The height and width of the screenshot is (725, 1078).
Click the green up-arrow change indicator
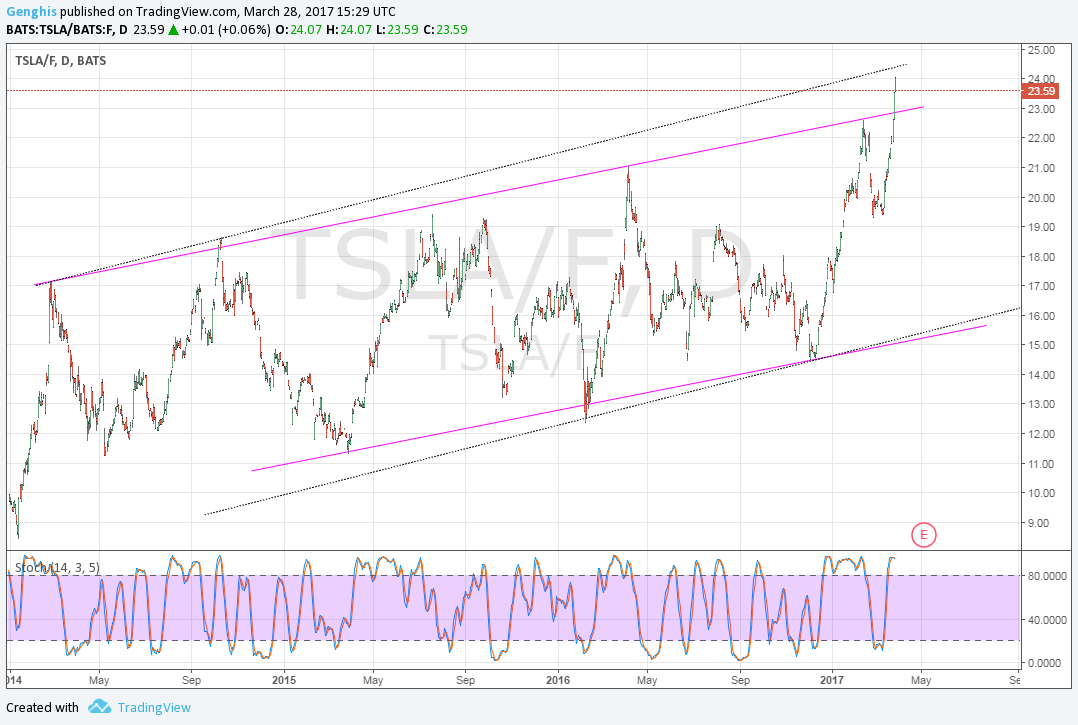173,30
